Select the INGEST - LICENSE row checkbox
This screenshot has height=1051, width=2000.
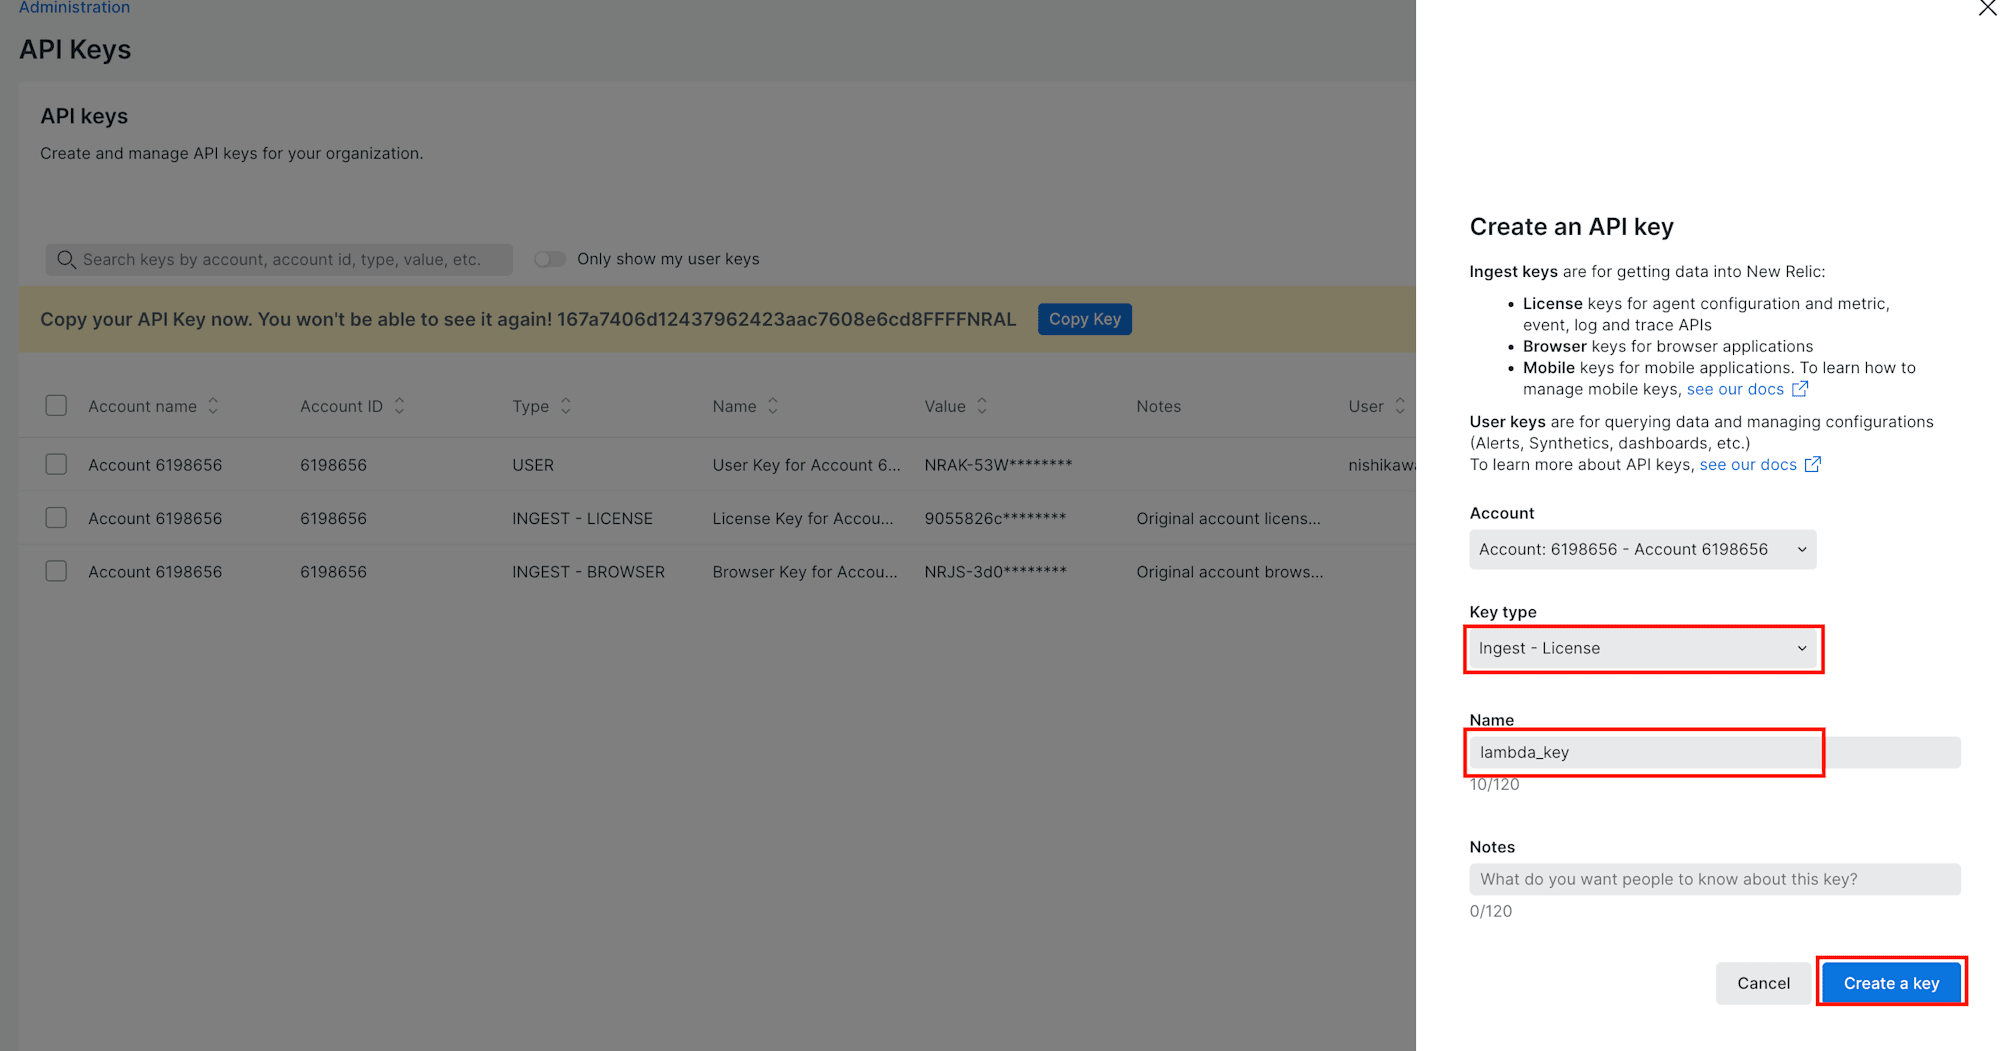click(x=56, y=517)
